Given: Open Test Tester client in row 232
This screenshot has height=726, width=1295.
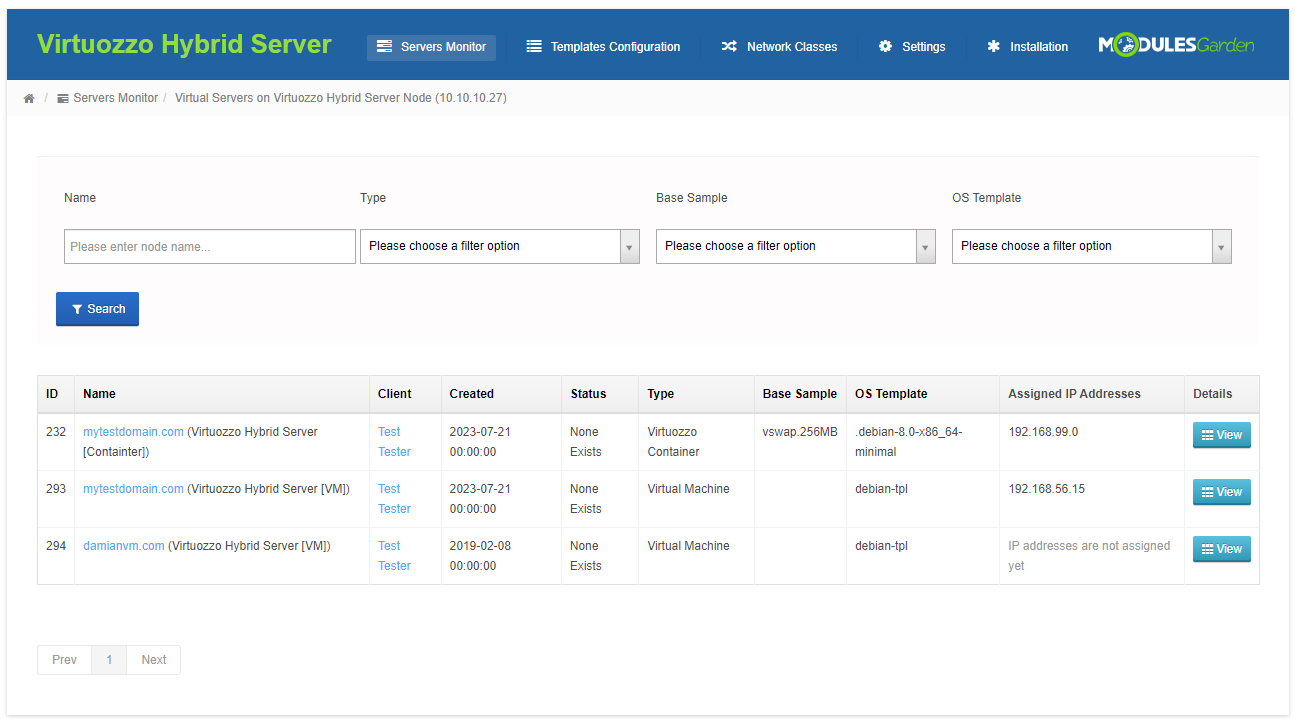Looking at the screenshot, I should point(394,442).
